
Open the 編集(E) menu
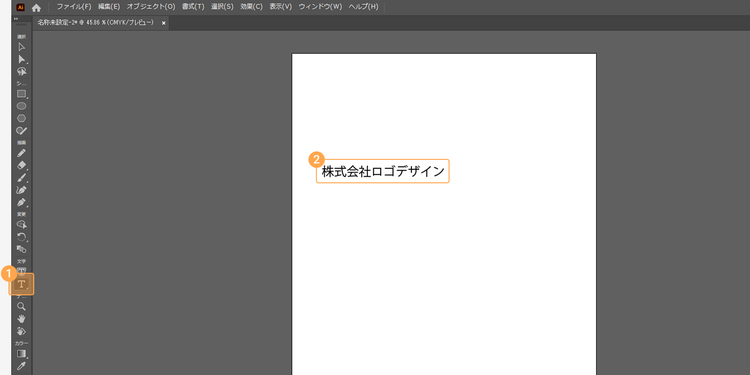[x=109, y=7]
